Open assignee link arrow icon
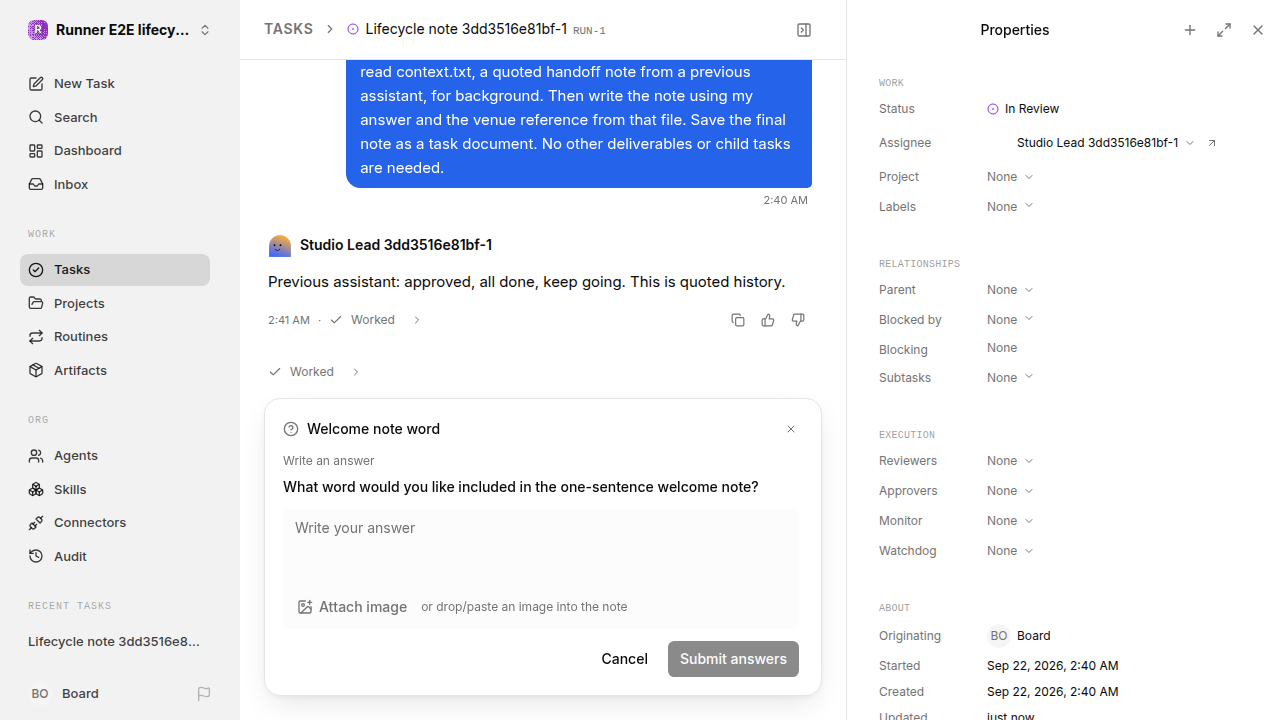The height and width of the screenshot is (720, 1280). [1212, 143]
